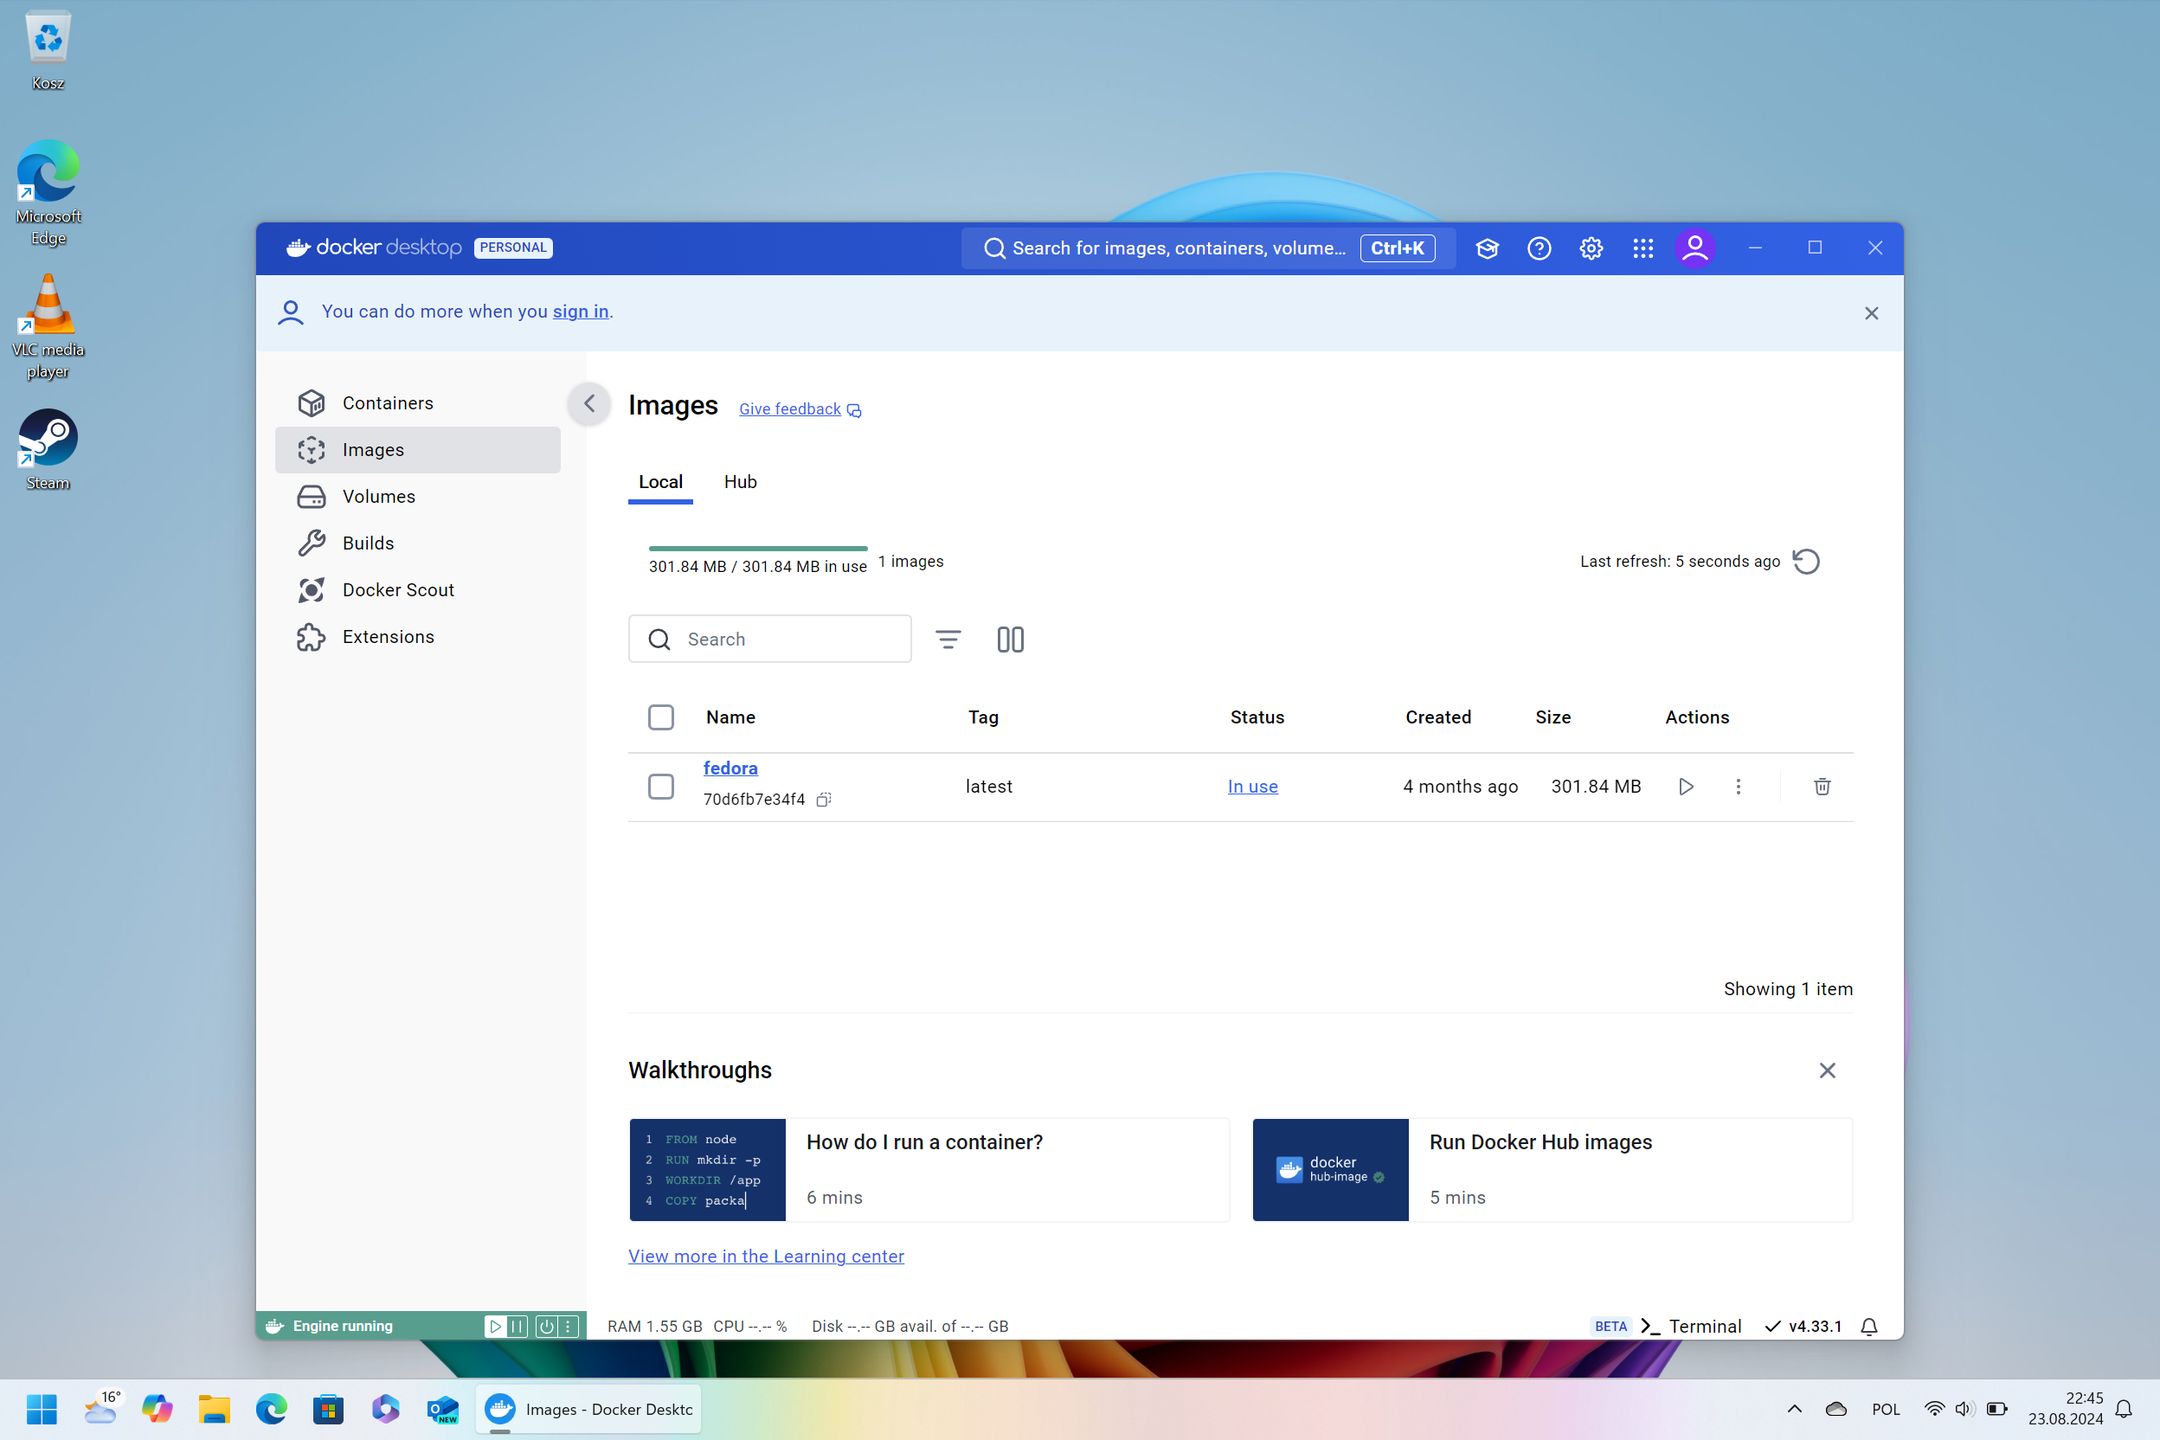Open the images filter options

click(x=948, y=638)
